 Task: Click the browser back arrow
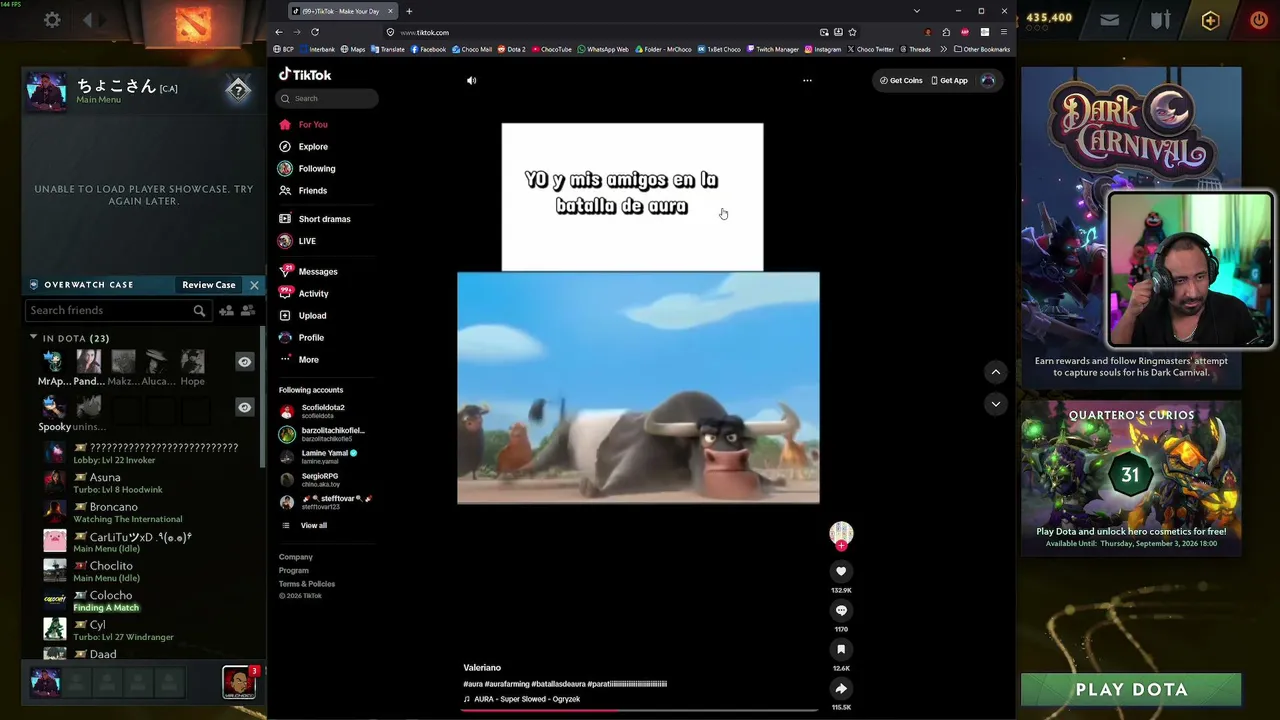click(x=279, y=32)
